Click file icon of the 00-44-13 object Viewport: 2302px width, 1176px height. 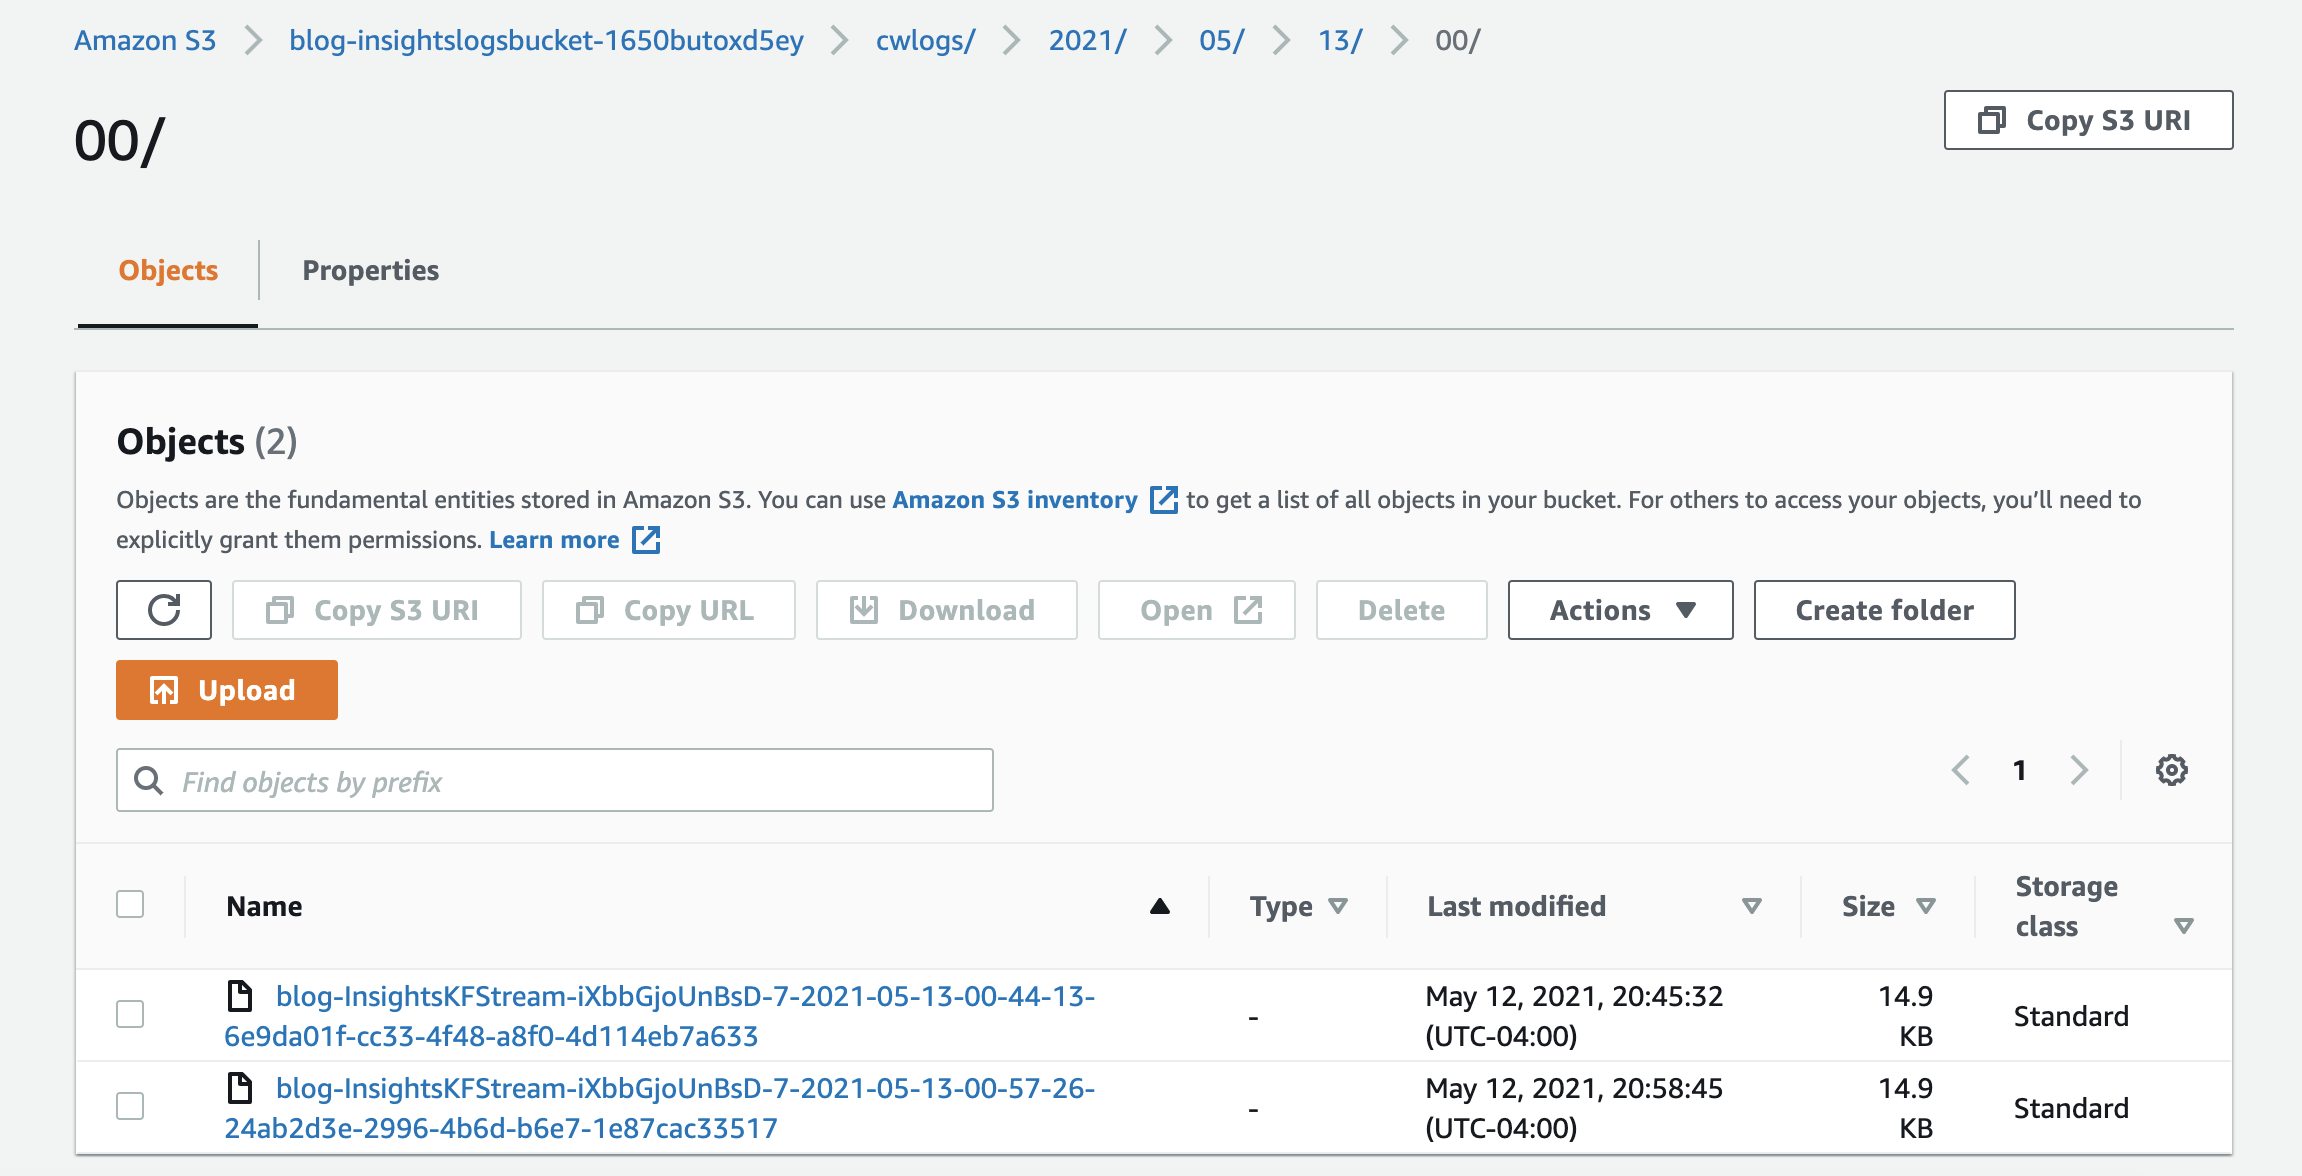tap(240, 996)
